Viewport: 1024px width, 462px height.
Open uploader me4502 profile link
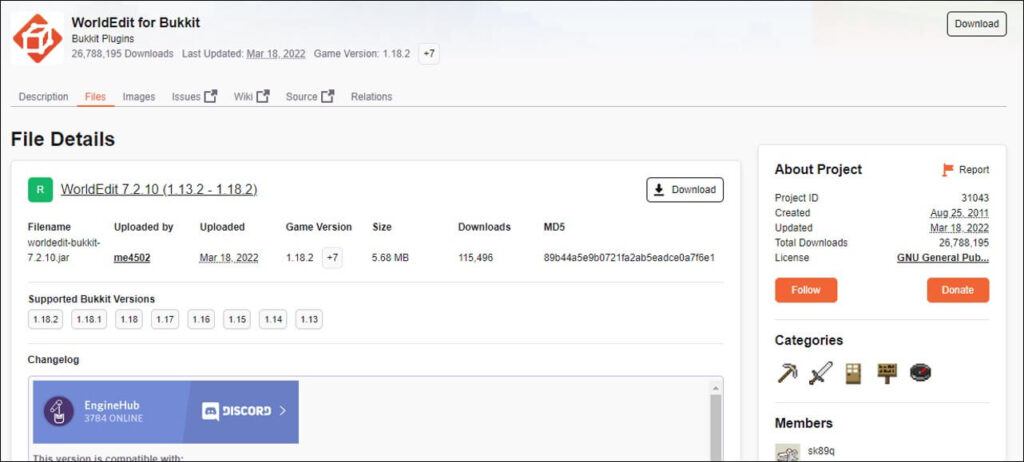tap(132, 257)
